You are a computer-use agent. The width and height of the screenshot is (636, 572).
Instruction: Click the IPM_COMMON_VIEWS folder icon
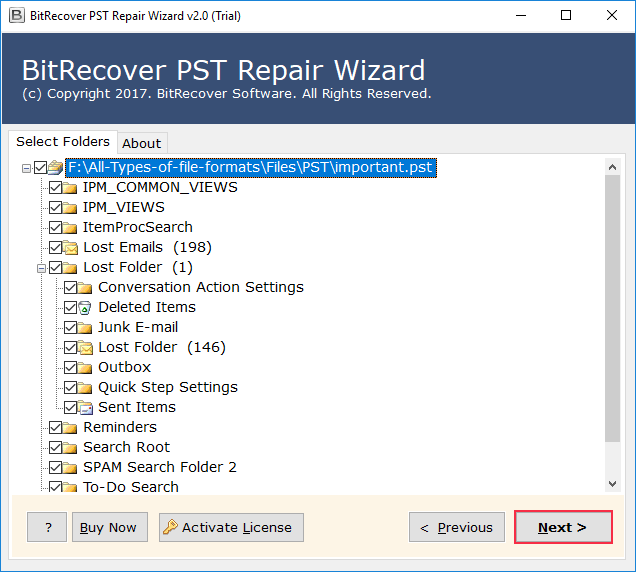(x=70, y=187)
